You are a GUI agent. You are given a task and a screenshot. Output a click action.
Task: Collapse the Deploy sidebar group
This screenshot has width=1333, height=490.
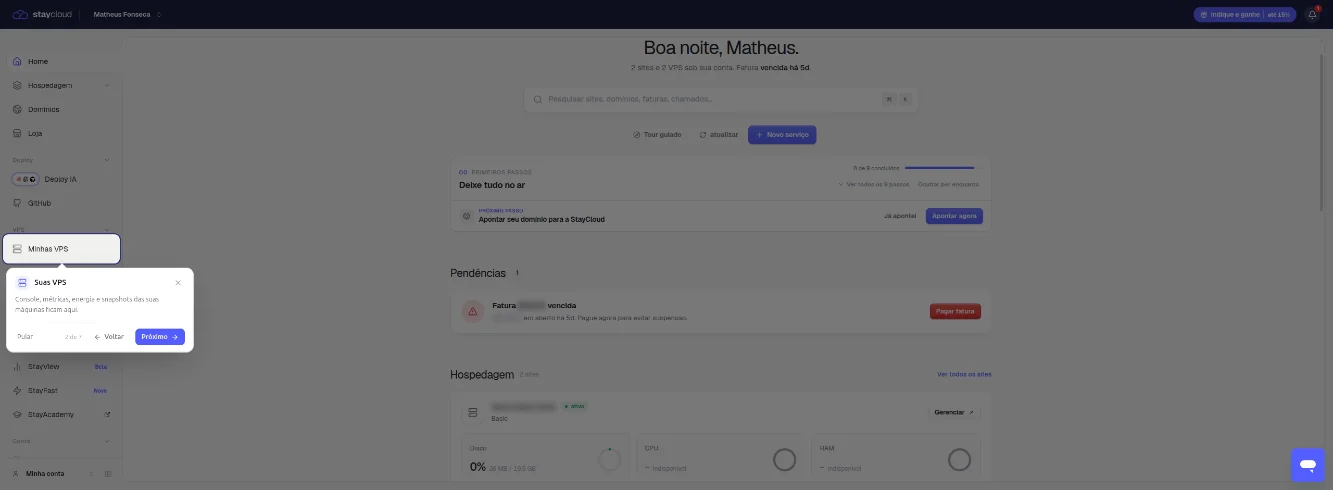coord(107,159)
